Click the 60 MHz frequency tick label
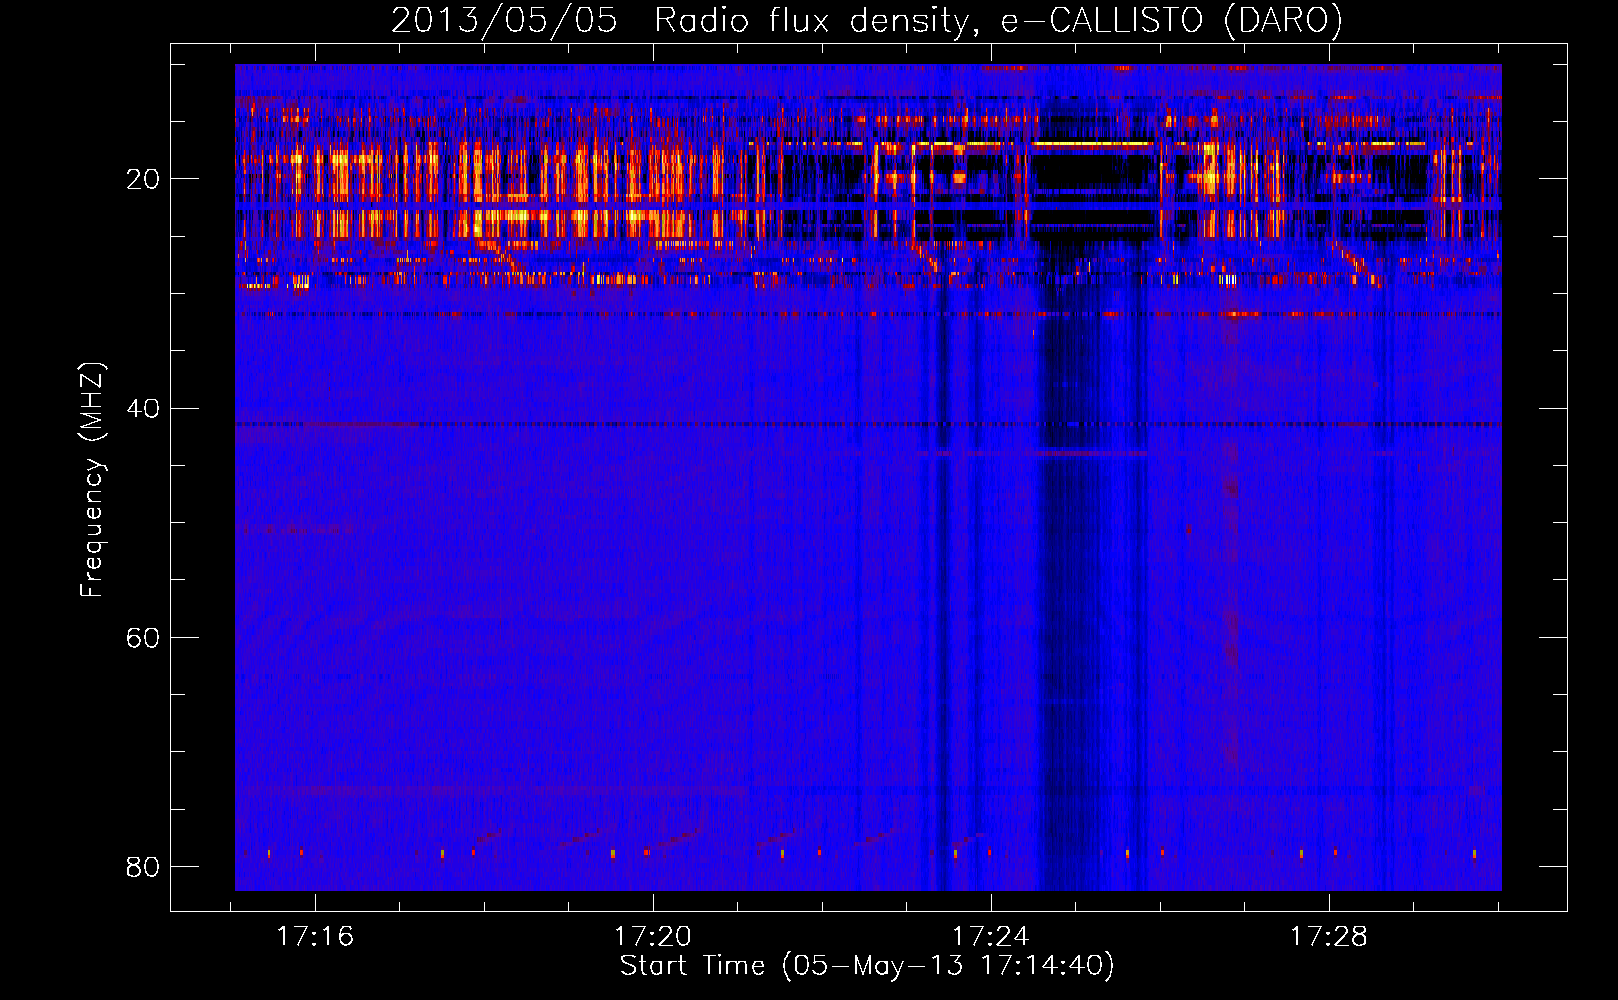Image resolution: width=1618 pixels, height=1000 pixels. coord(143,637)
